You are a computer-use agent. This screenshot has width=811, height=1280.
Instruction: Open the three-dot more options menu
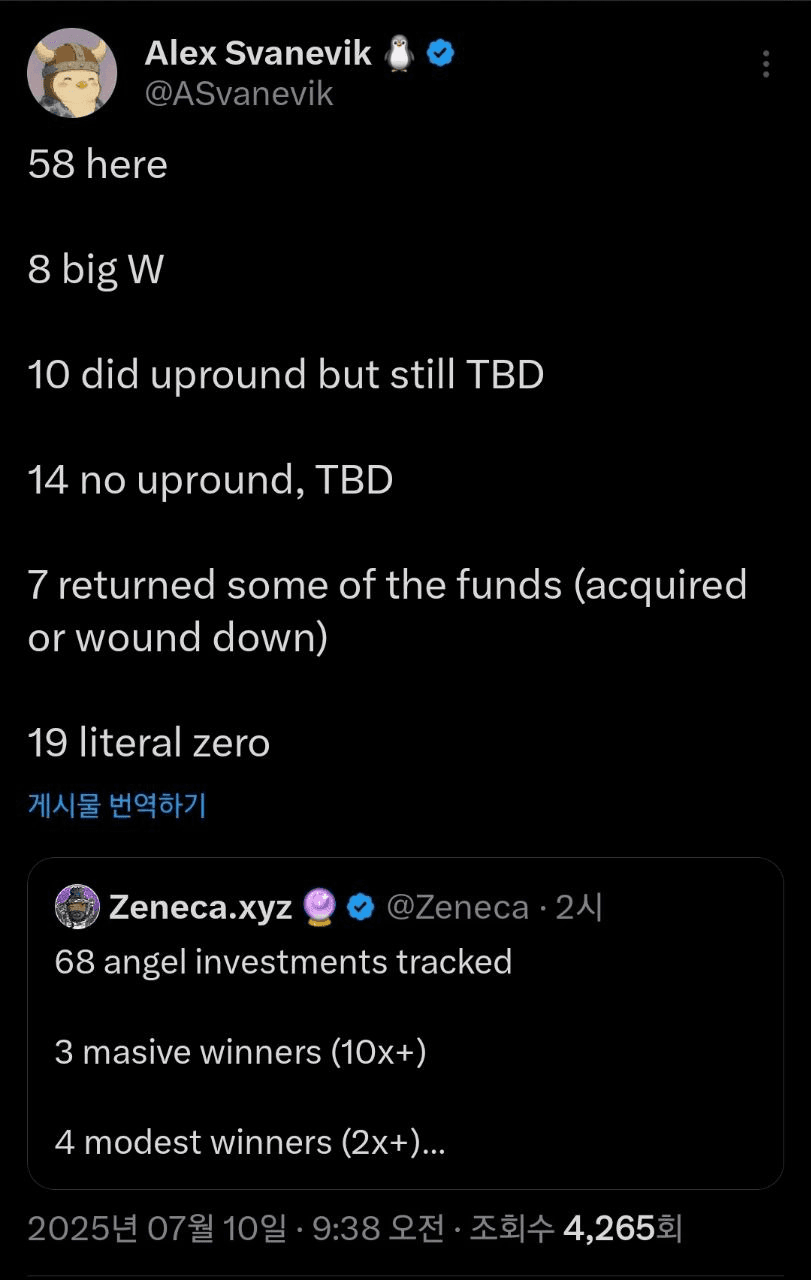pyautogui.click(x=766, y=64)
